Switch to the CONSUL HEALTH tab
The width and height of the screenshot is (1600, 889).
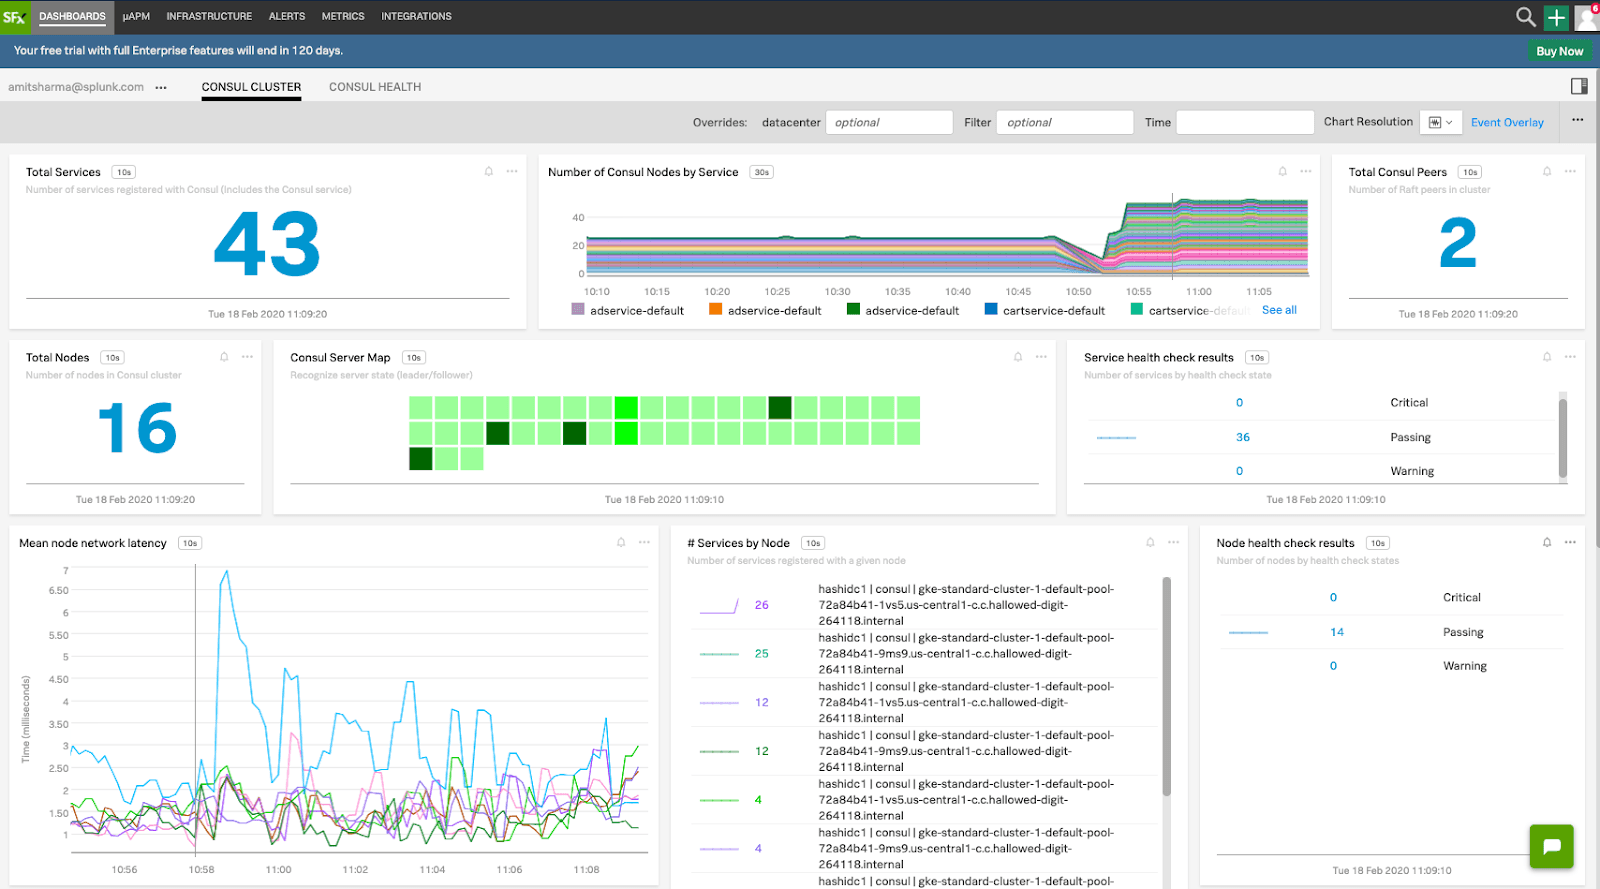point(375,87)
